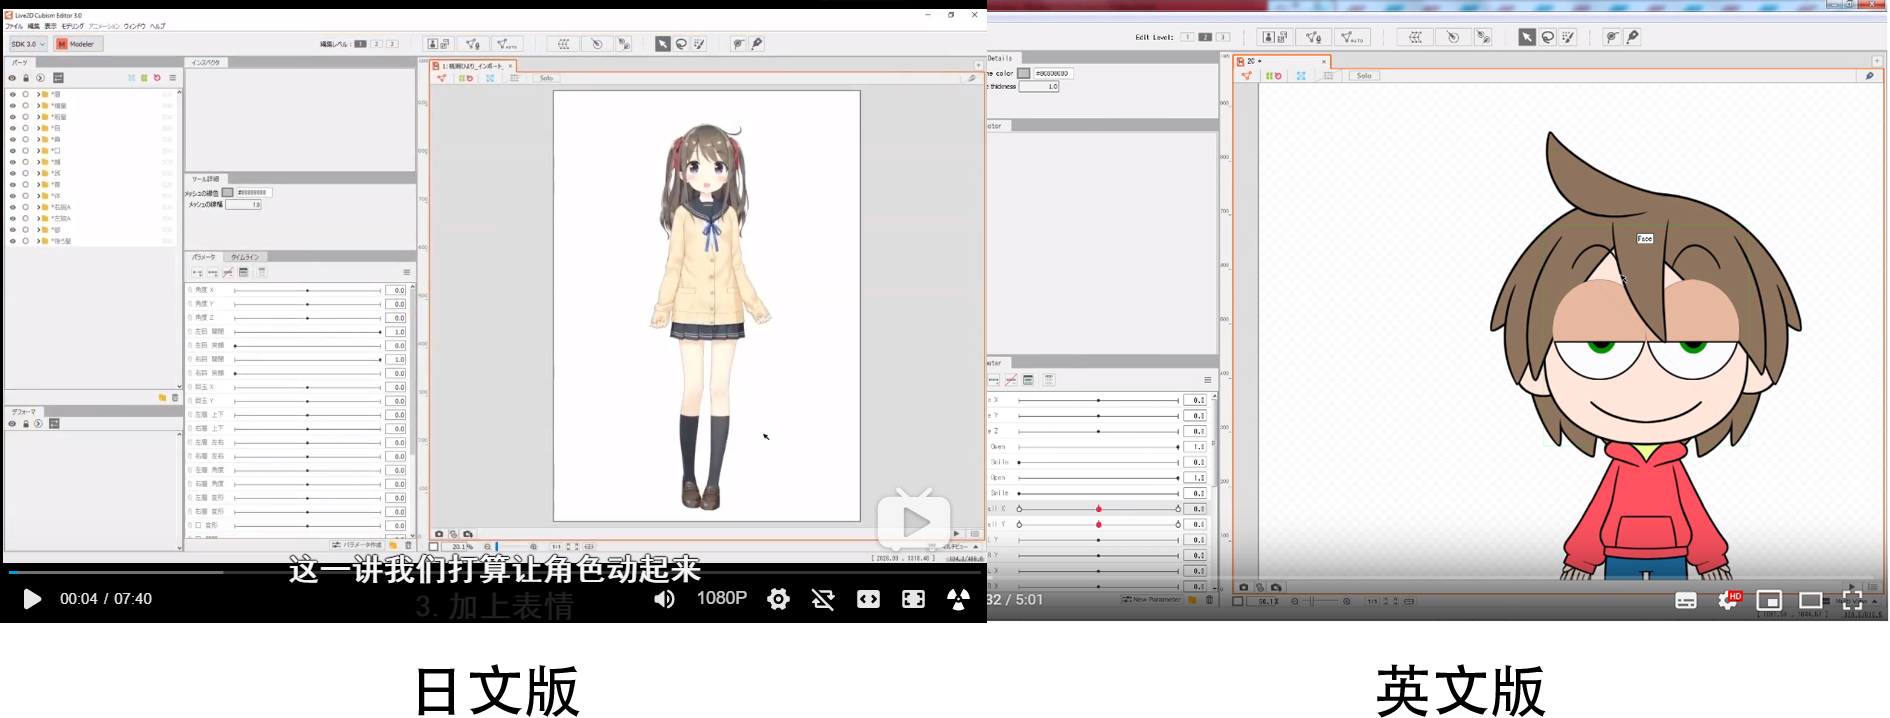Select the インスペクタ tab
The height and width of the screenshot is (718, 1890).
coord(206,62)
